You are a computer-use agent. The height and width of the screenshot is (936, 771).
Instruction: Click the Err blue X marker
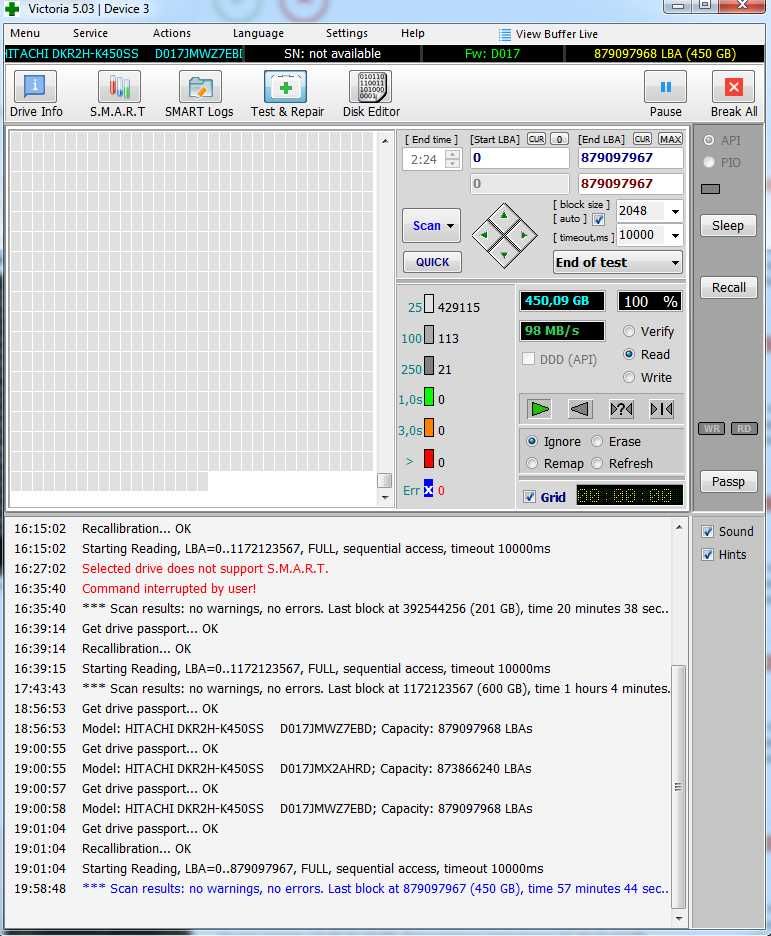coord(428,489)
